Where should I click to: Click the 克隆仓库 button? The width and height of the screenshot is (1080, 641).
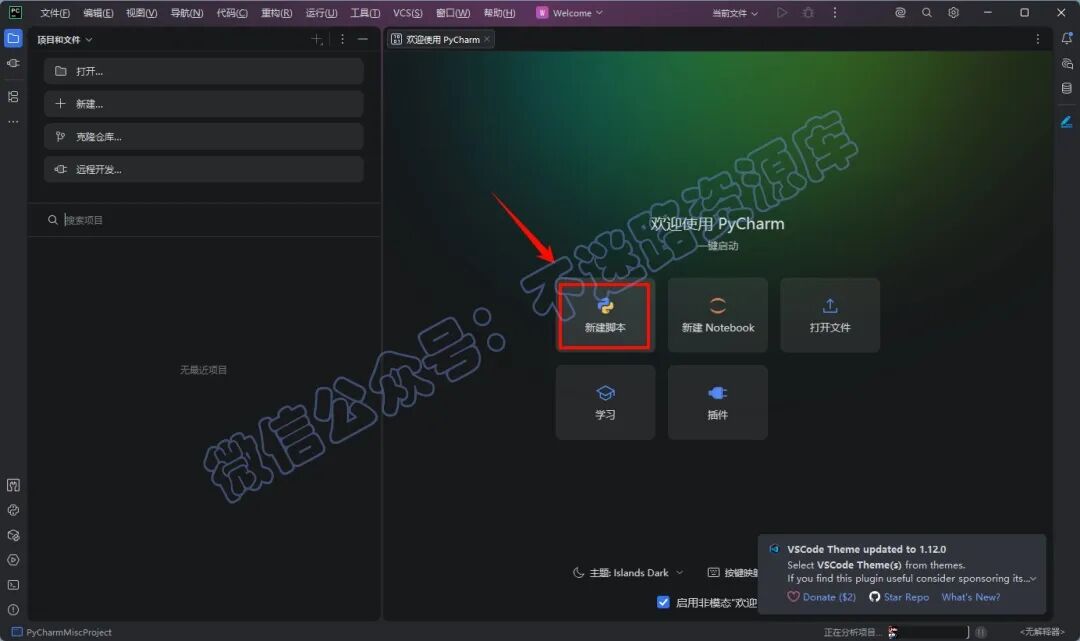pyautogui.click(x=203, y=136)
